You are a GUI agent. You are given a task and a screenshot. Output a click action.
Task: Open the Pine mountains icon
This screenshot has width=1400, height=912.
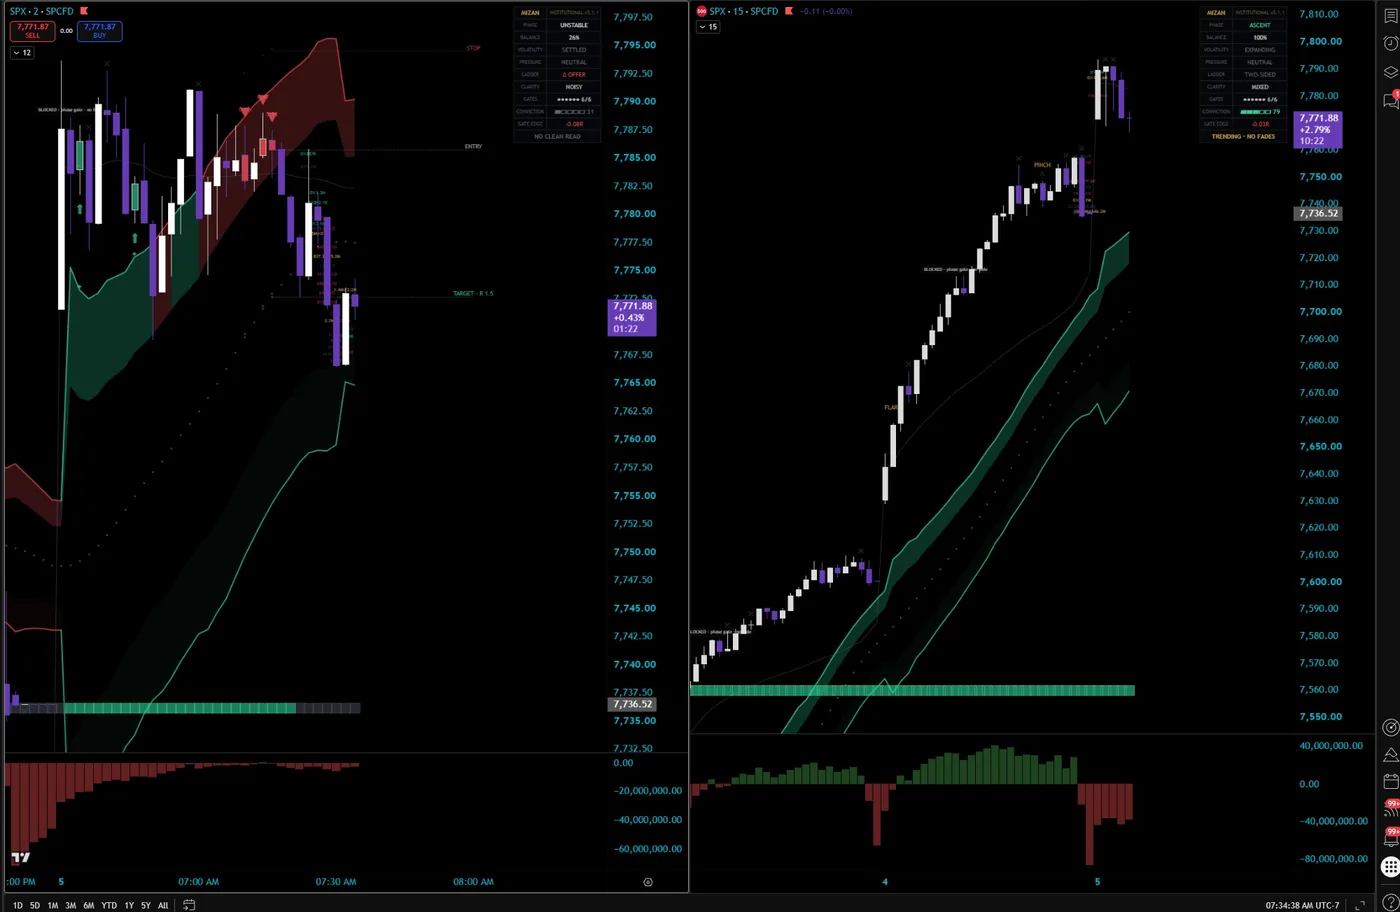click(x=1390, y=755)
